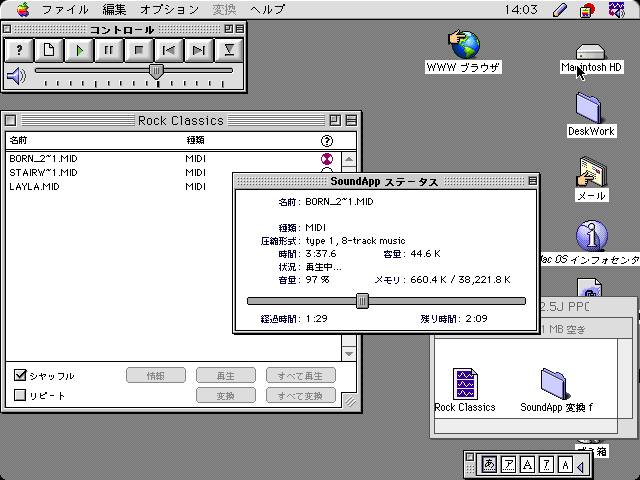Click the downward triangle button in the Control palette

click(x=229, y=50)
